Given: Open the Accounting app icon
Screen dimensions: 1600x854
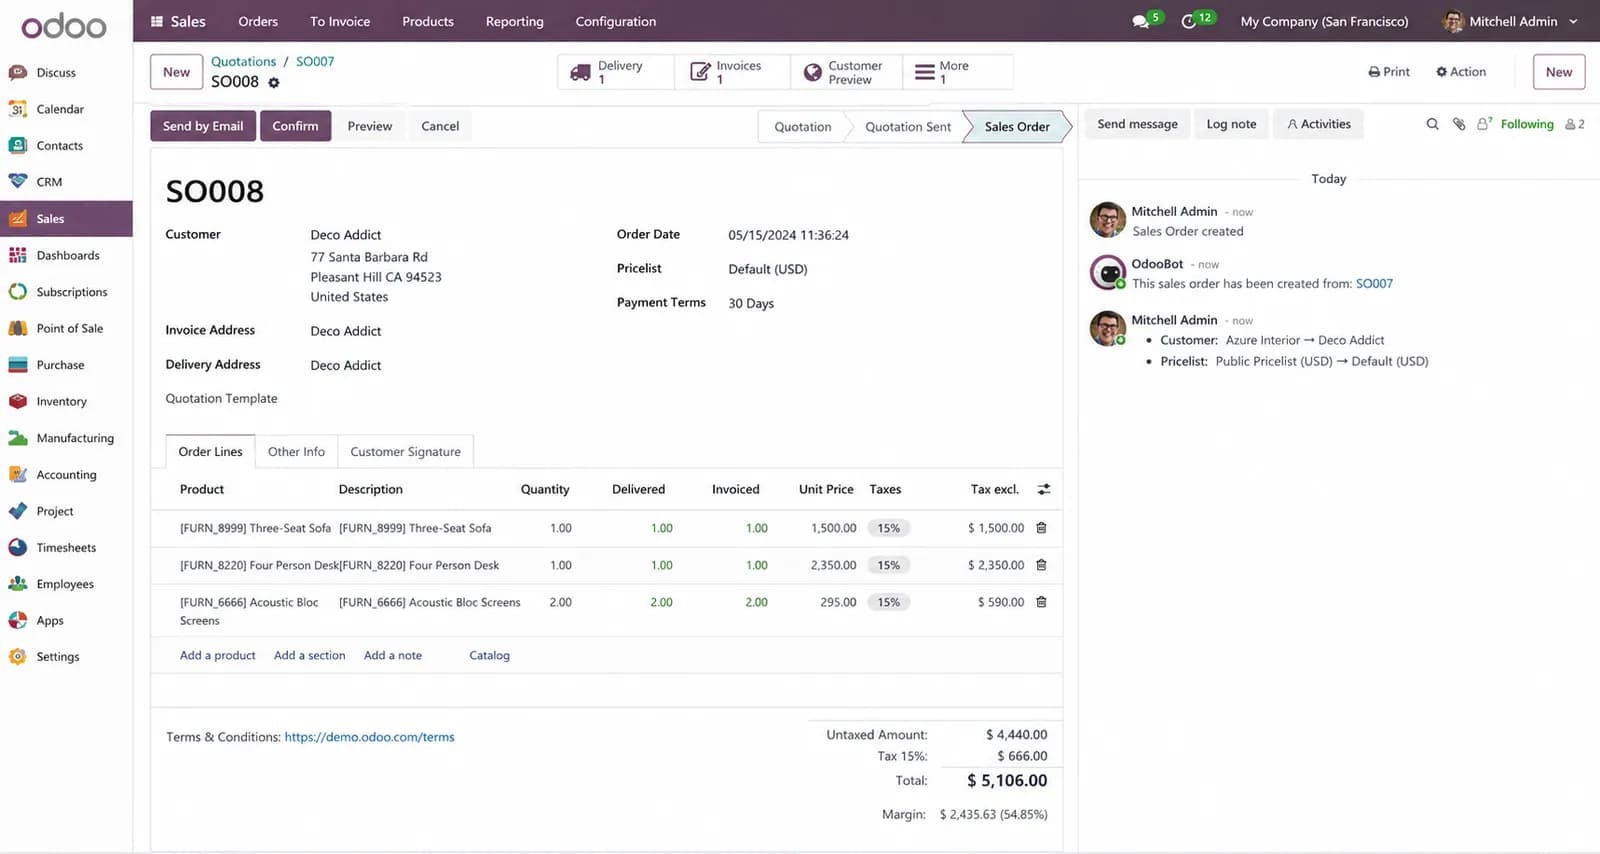Looking at the screenshot, I should 18,475.
